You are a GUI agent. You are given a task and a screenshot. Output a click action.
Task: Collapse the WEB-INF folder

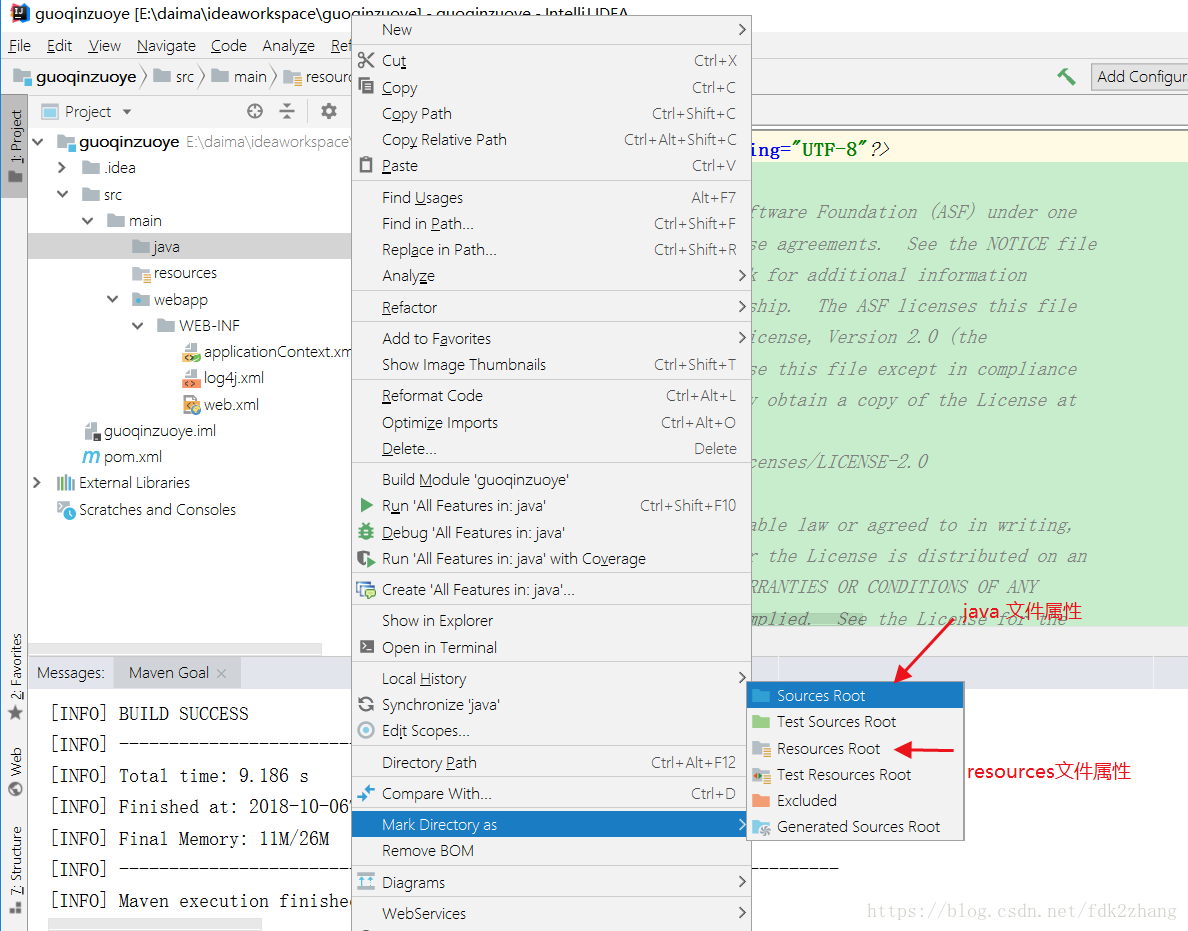(x=138, y=326)
